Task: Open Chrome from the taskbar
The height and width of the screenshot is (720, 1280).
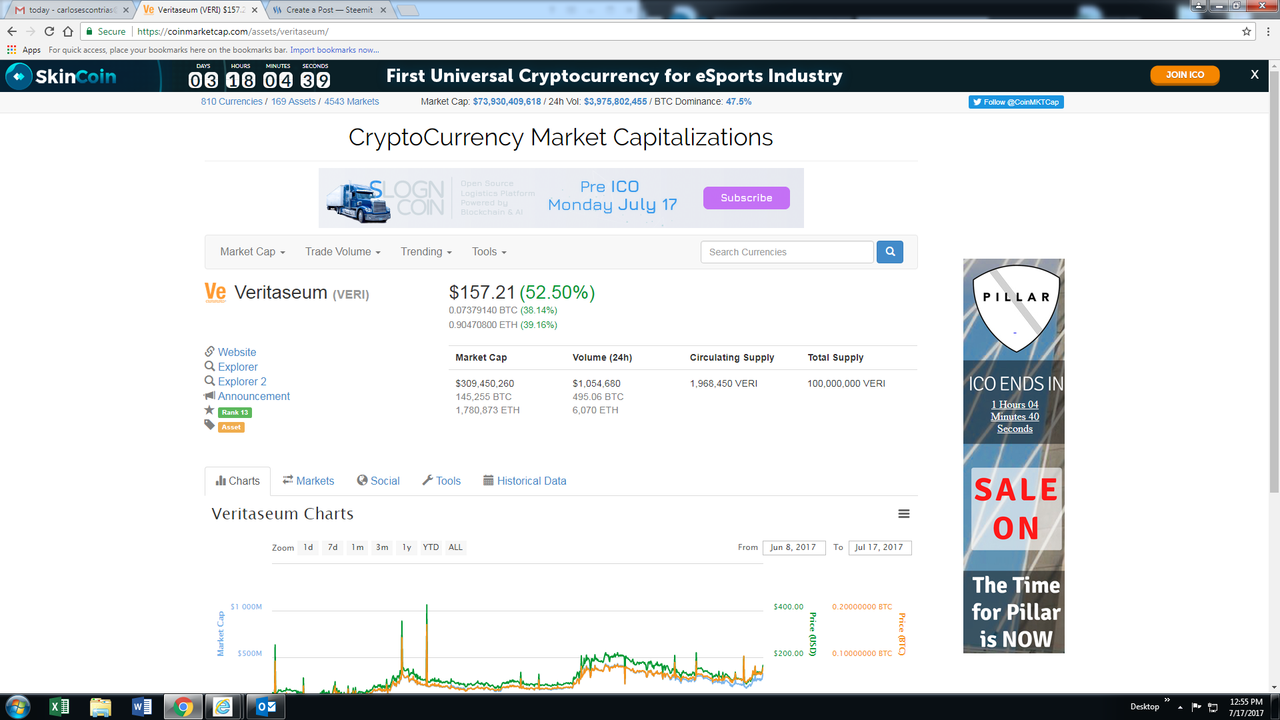Action: [x=182, y=707]
